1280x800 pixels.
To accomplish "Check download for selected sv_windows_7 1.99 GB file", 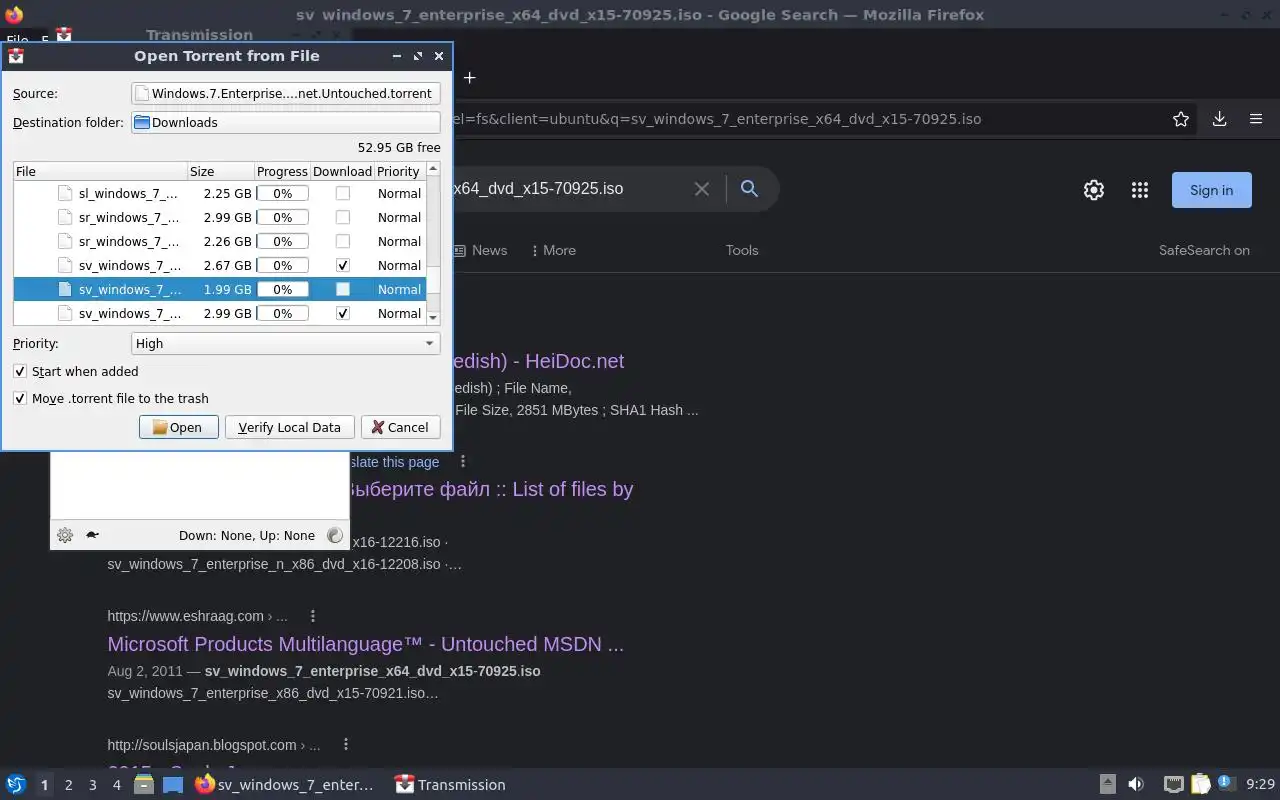I will coord(343,289).
